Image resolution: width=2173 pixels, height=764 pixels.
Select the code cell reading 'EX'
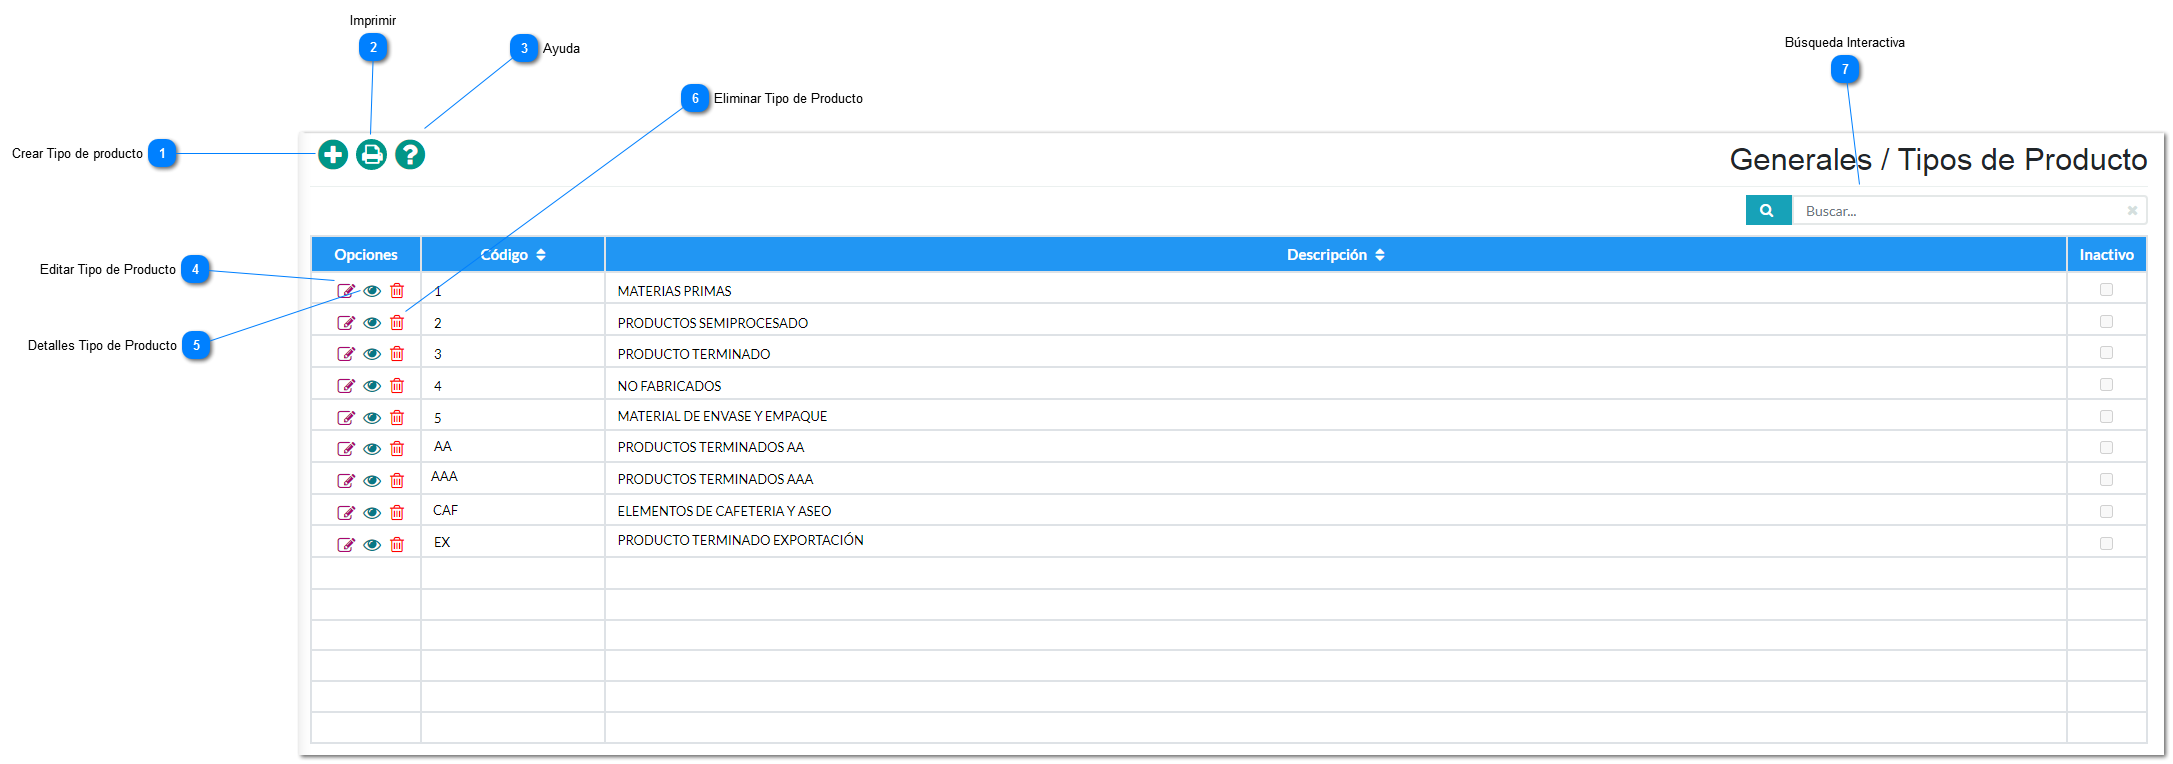pos(513,542)
